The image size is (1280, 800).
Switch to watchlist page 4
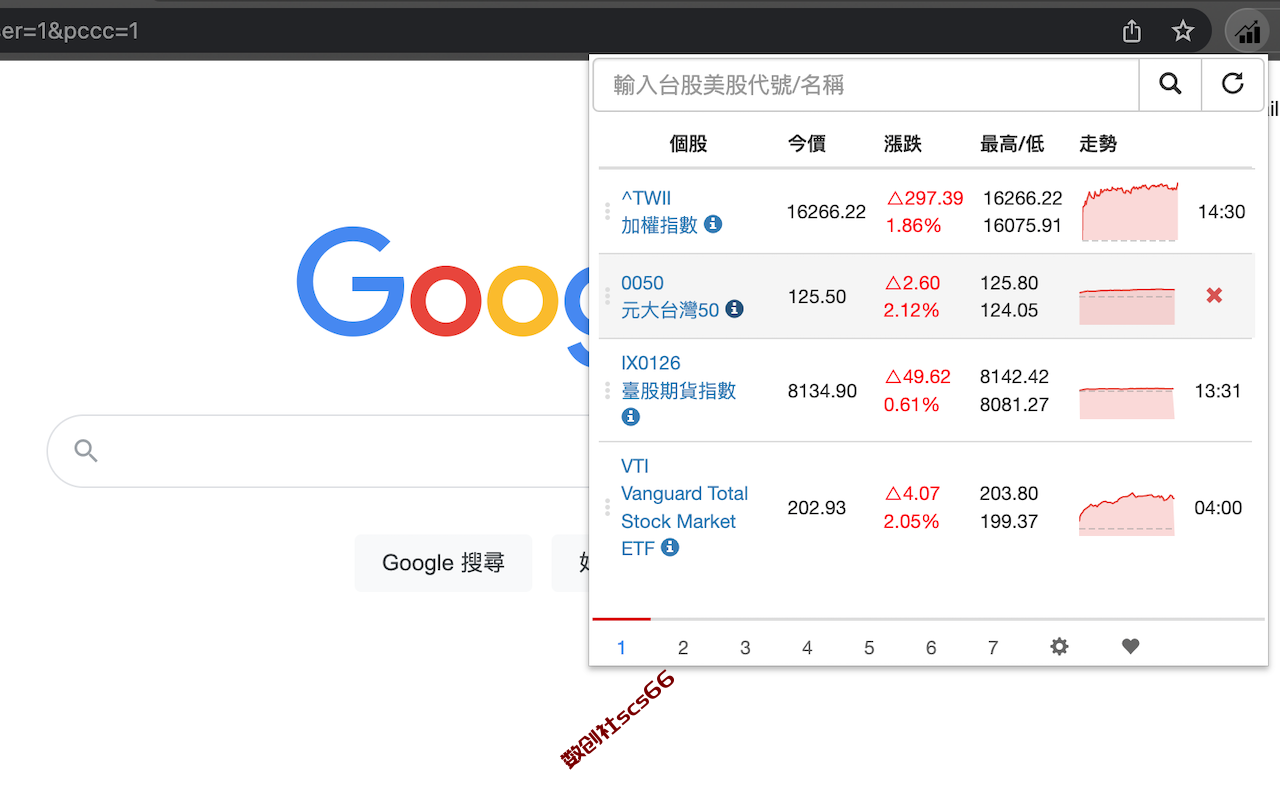(x=807, y=648)
